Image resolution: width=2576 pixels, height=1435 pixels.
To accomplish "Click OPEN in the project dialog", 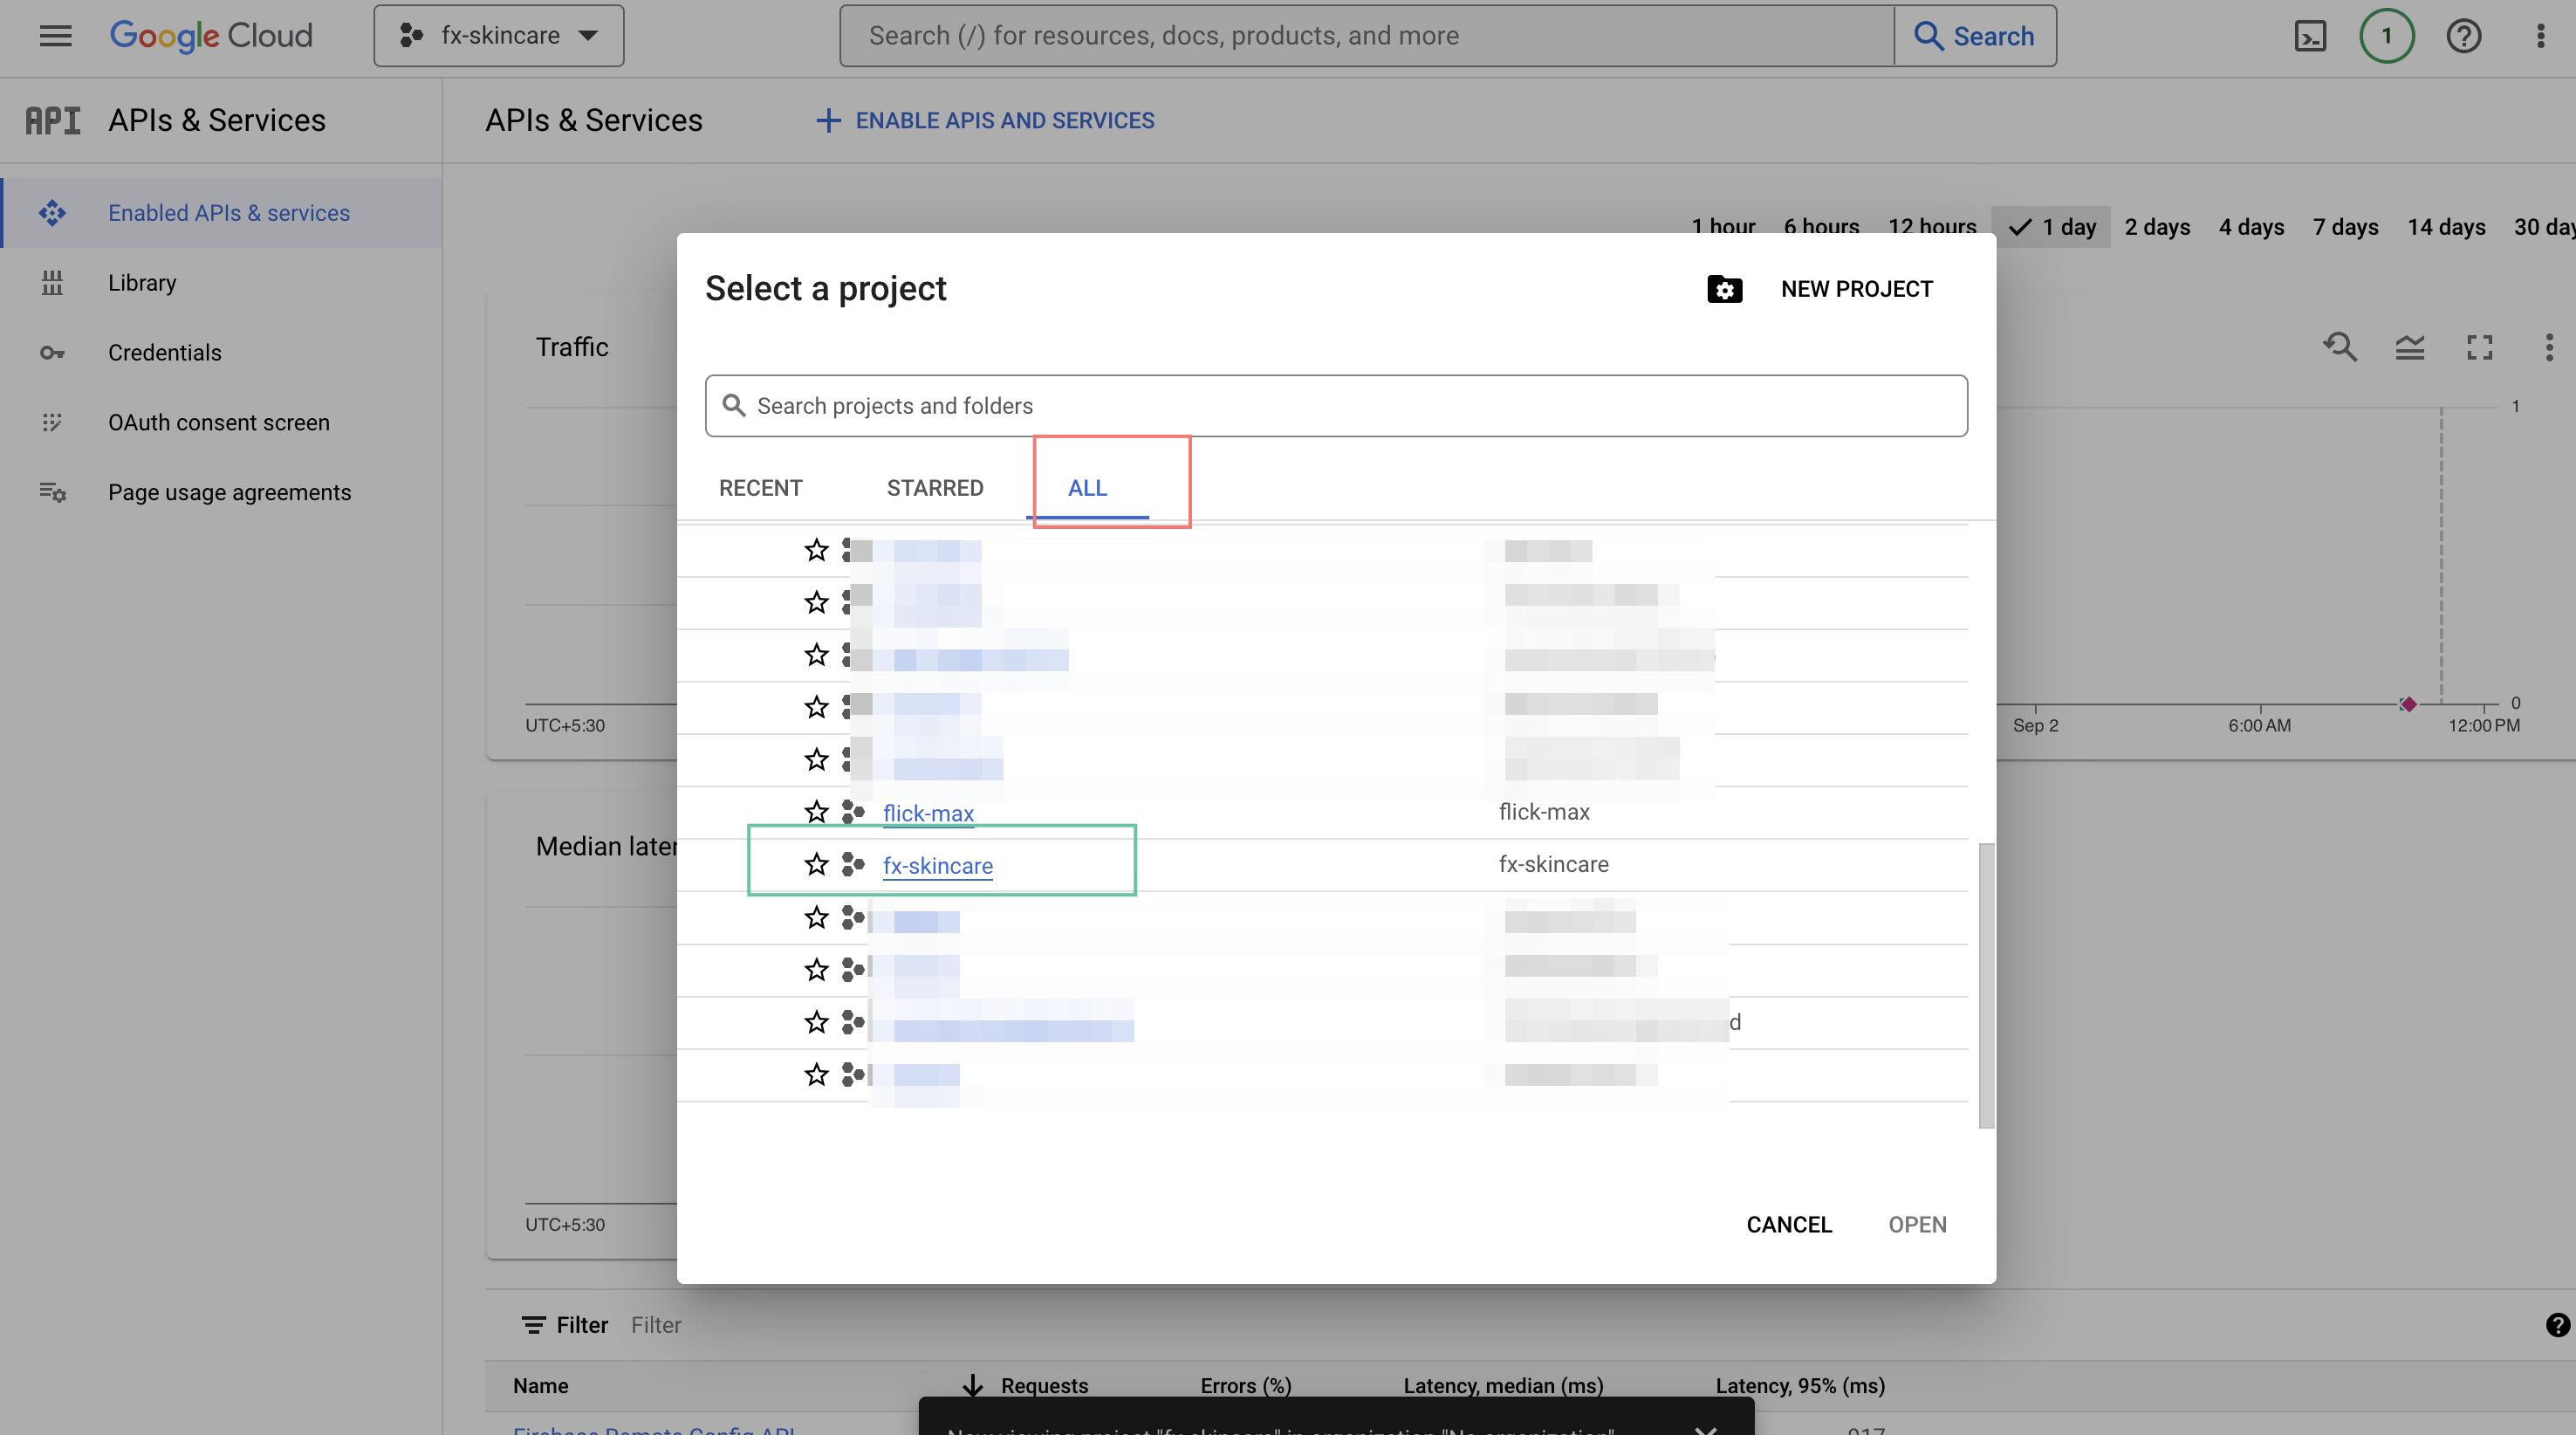I will [x=1917, y=1225].
